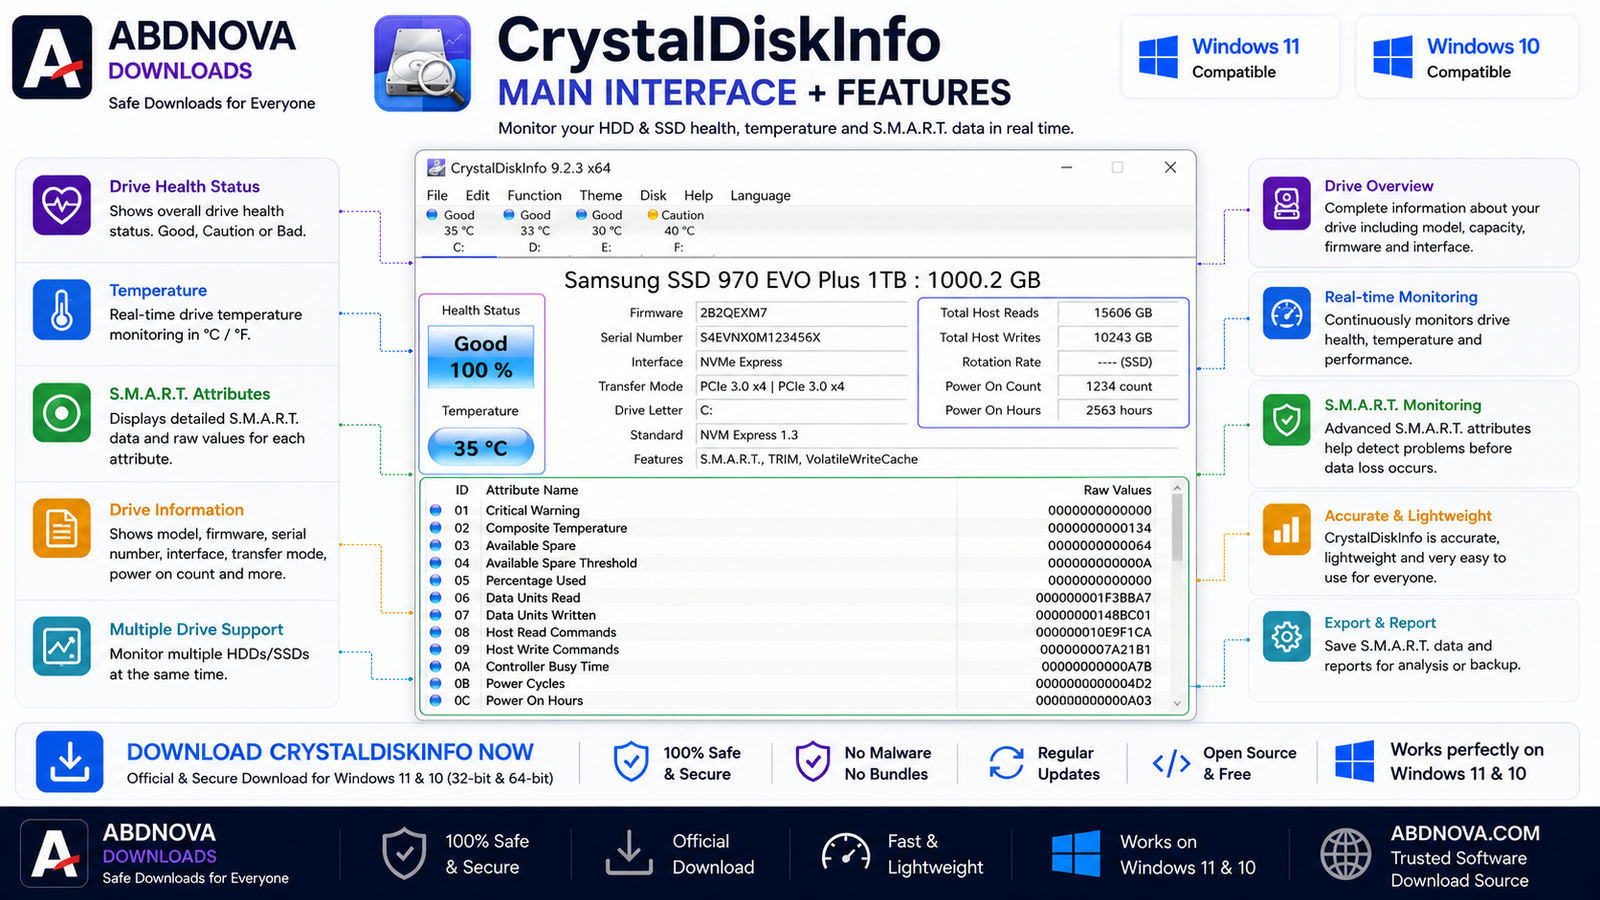Click the Multiple Drive Support chart icon

click(x=62, y=646)
